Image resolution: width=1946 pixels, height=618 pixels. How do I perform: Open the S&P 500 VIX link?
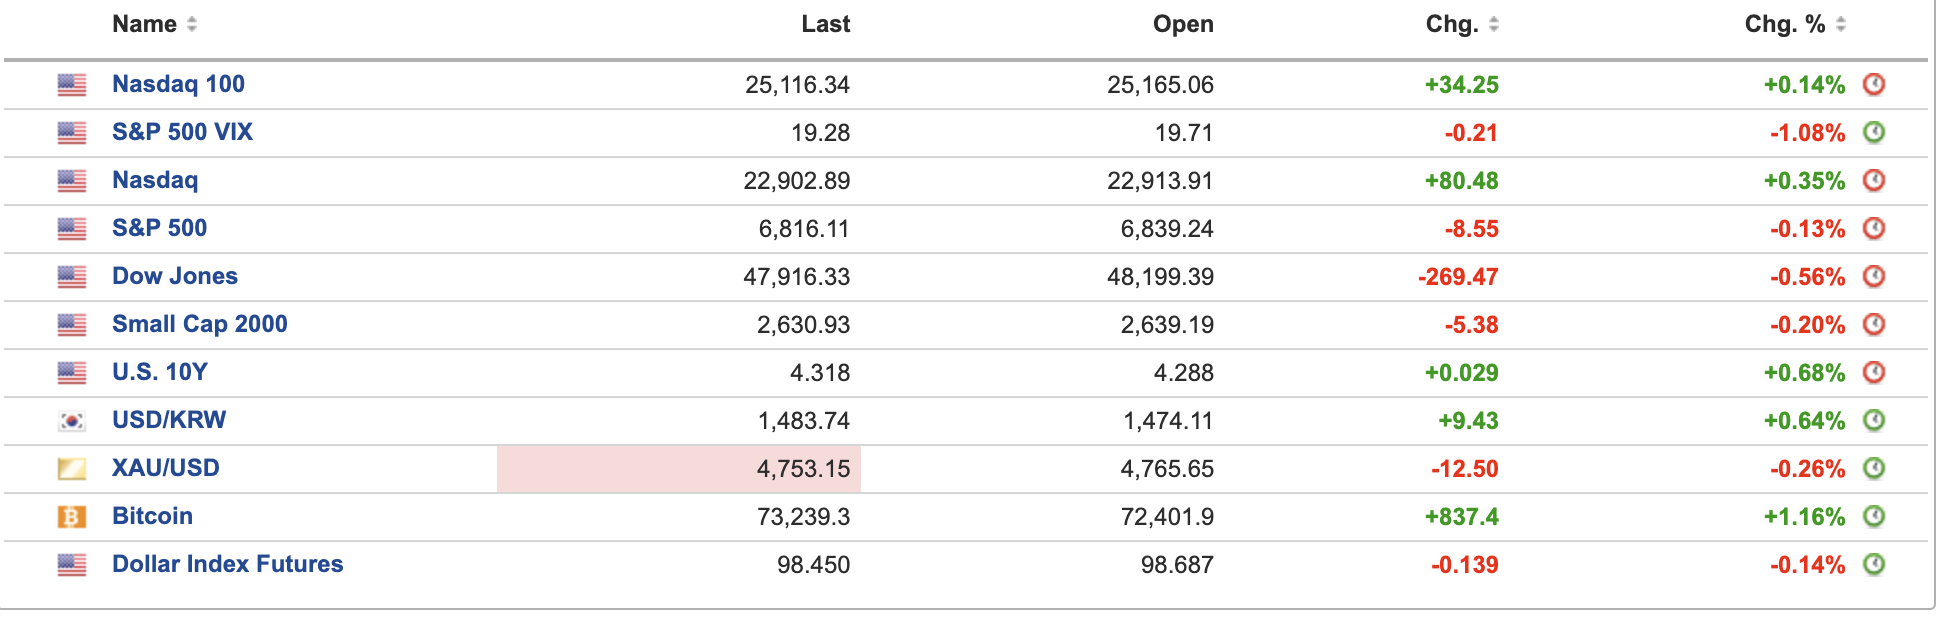pyautogui.click(x=182, y=132)
